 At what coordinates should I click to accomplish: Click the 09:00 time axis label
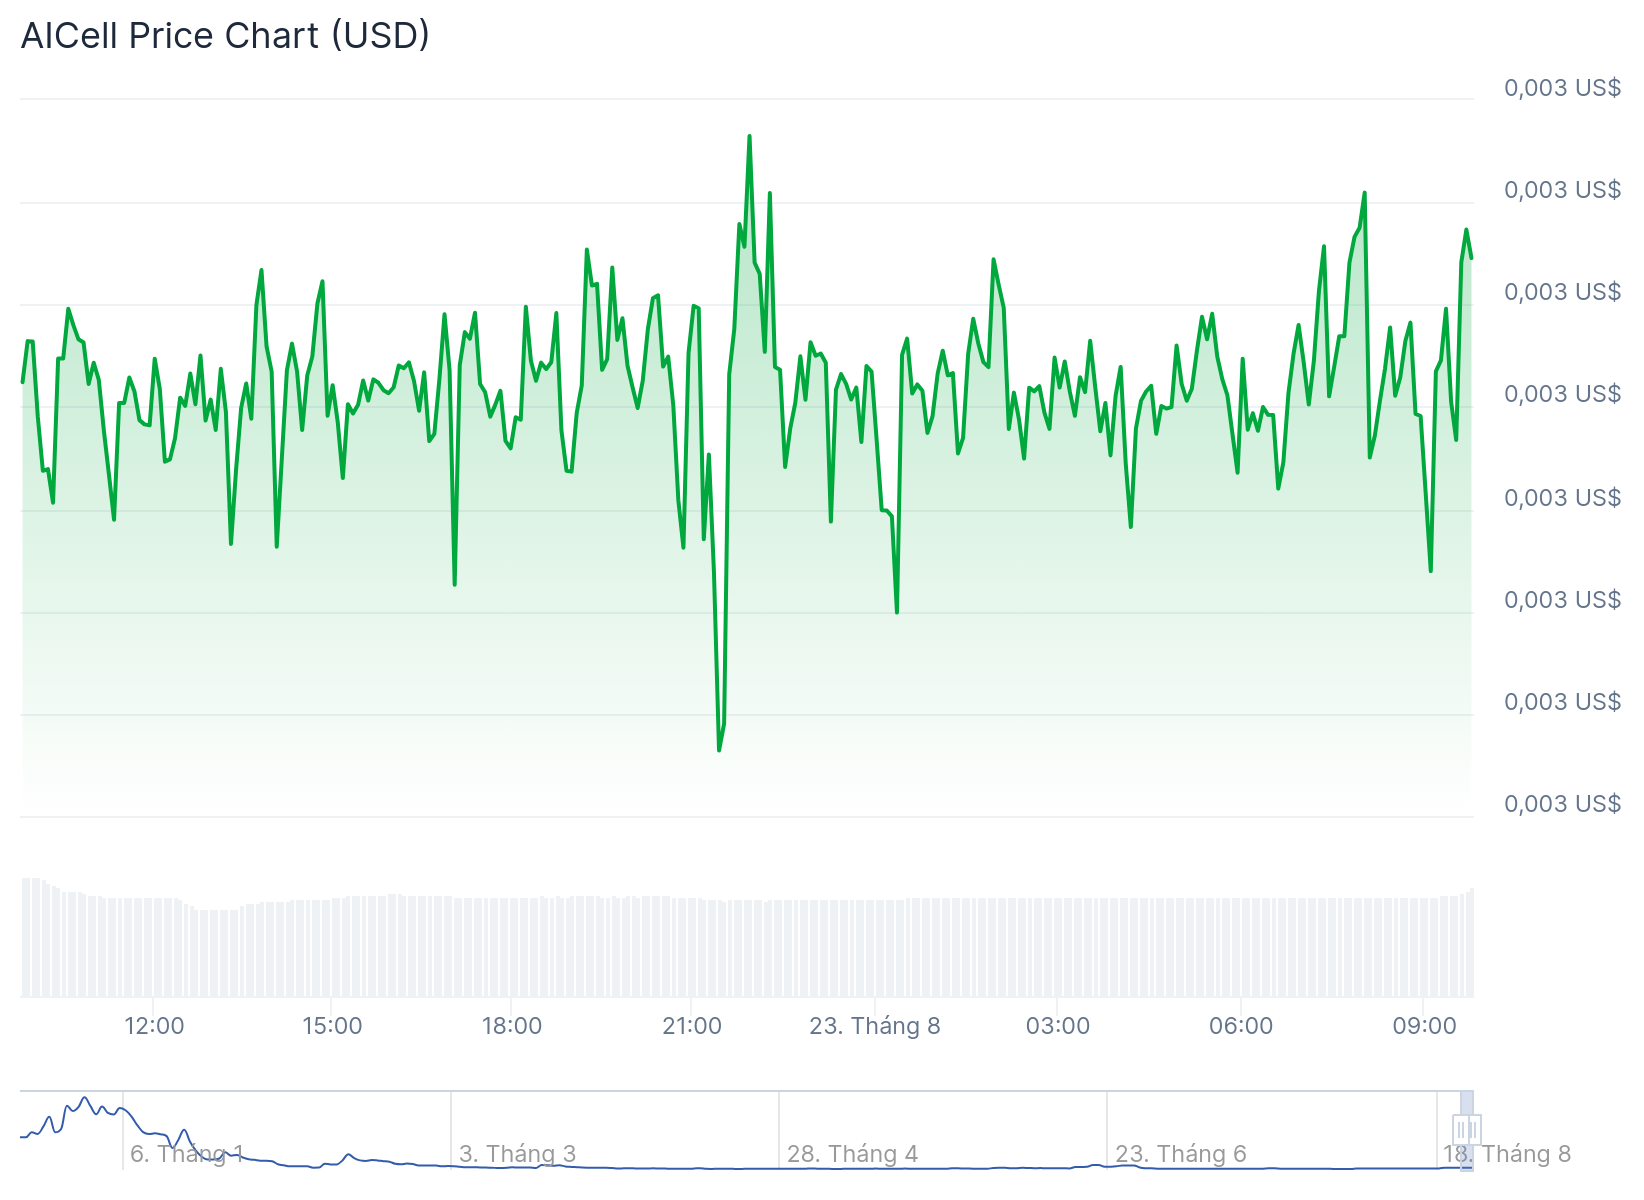(x=1424, y=1026)
